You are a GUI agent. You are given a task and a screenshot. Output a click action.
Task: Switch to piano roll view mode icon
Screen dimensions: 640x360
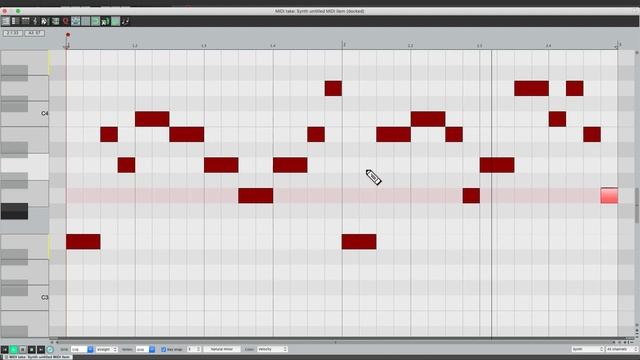[6, 21]
